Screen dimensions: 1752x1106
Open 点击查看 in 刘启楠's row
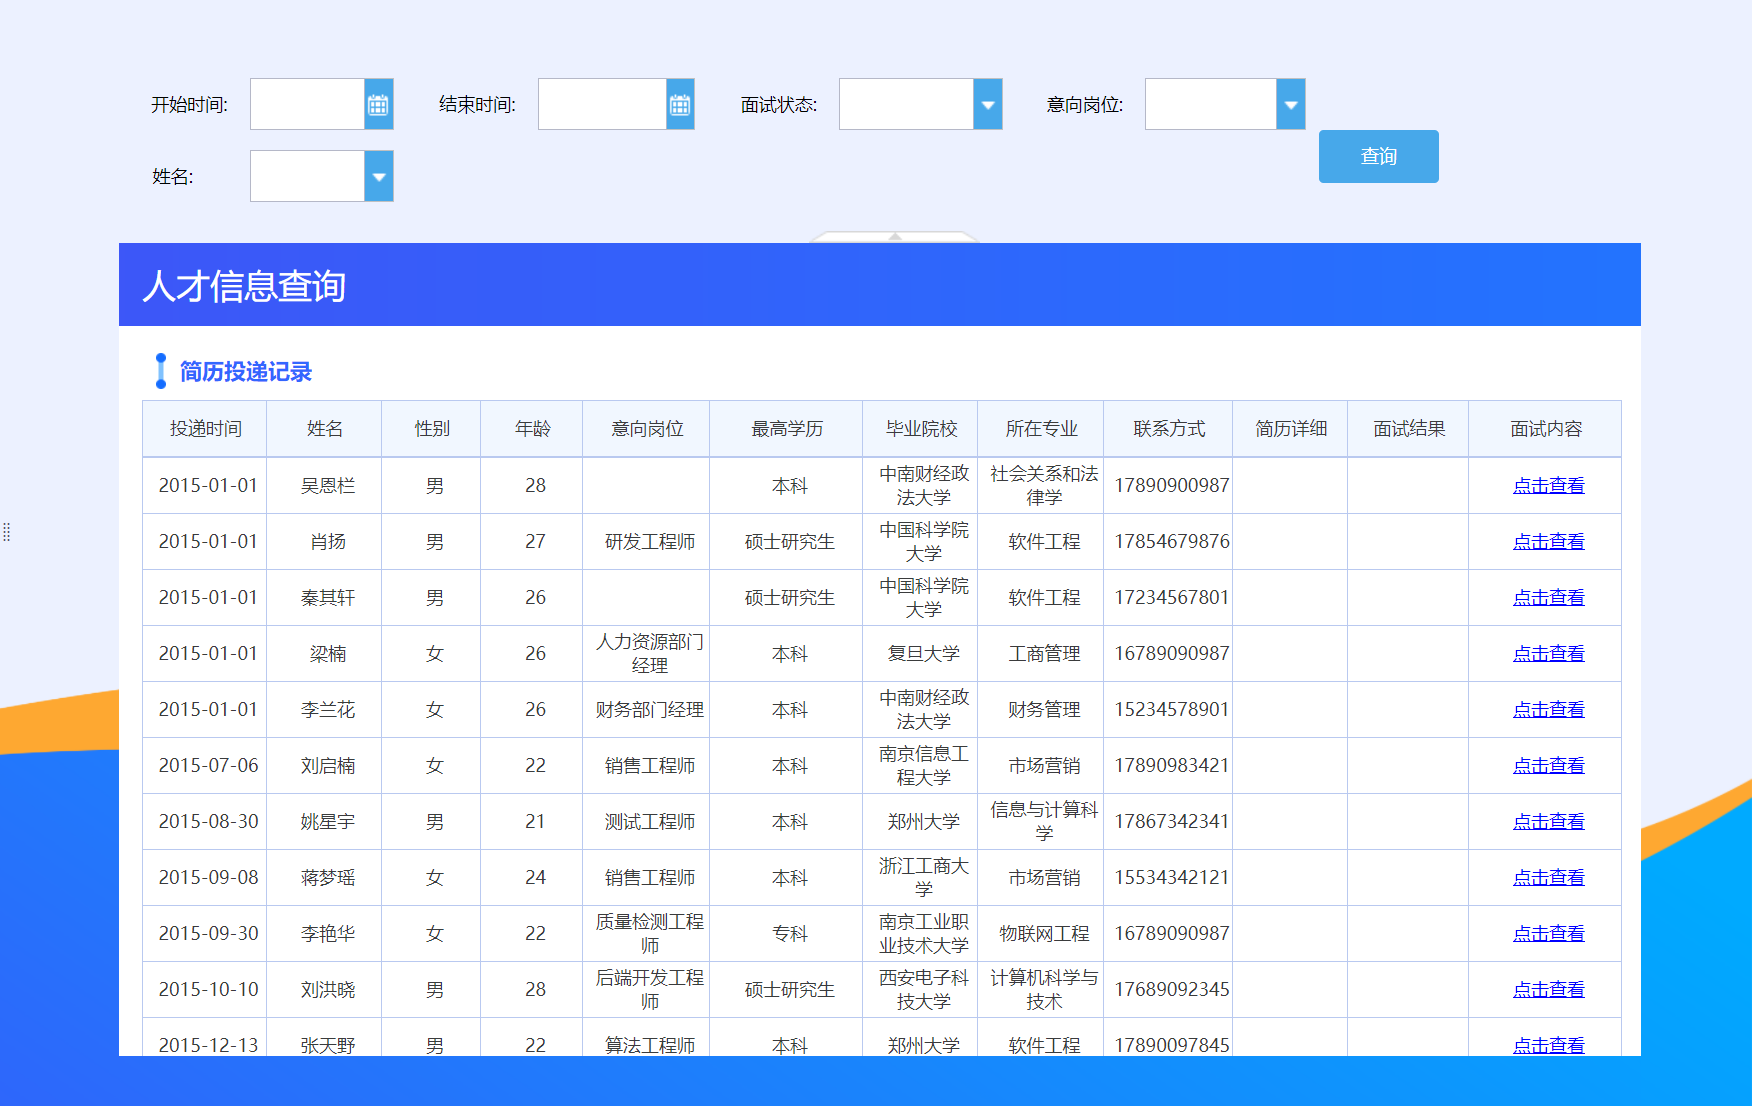[1548, 765]
